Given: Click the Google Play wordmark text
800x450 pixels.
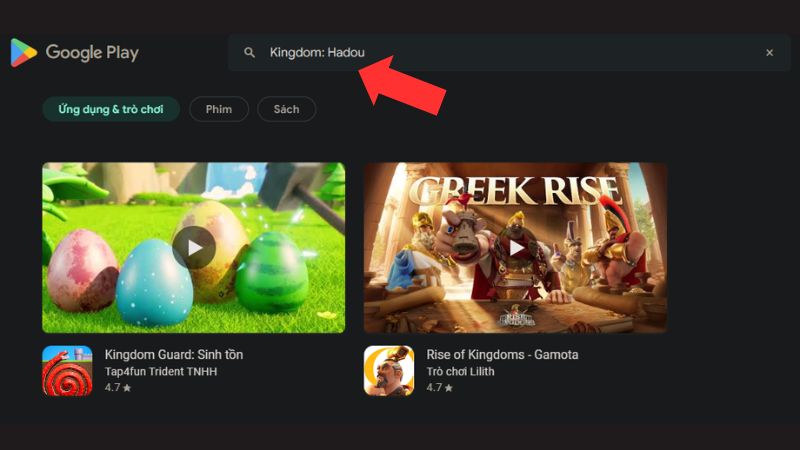Looking at the screenshot, I should tap(92, 53).
